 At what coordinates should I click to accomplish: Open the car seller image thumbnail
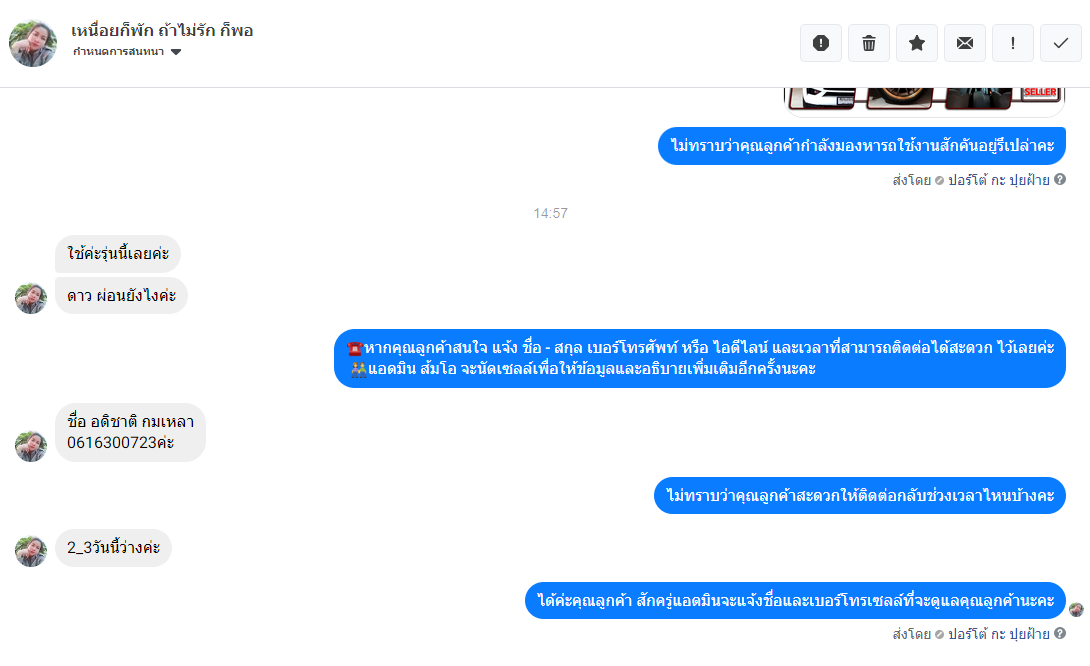tap(925, 99)
